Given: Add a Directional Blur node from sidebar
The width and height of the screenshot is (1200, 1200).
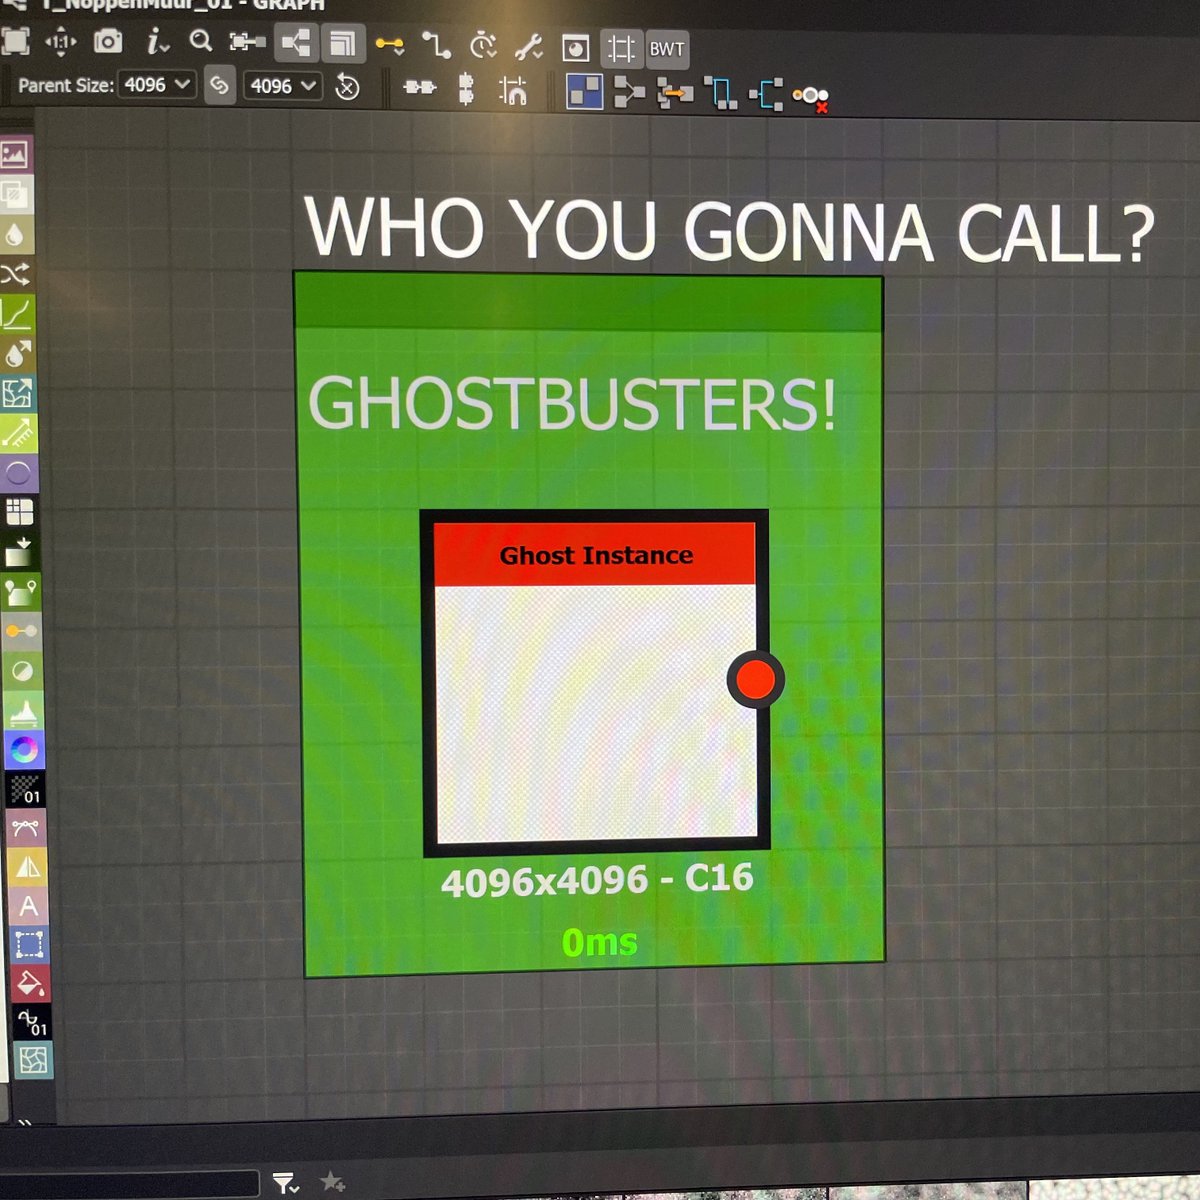Looking at the screenshot, I should (x=17, y=354).
